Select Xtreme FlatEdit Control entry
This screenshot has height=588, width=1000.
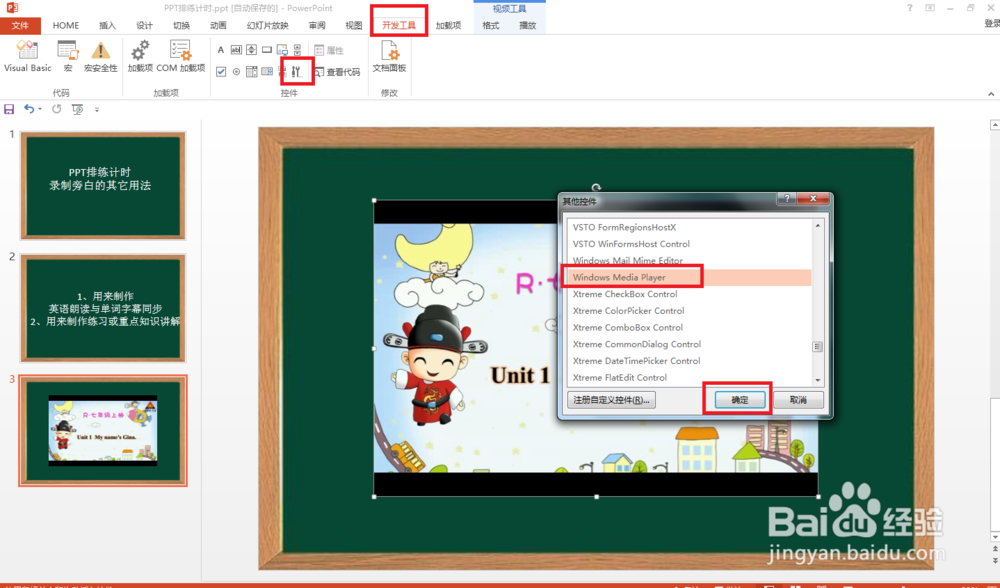(689, 377)
